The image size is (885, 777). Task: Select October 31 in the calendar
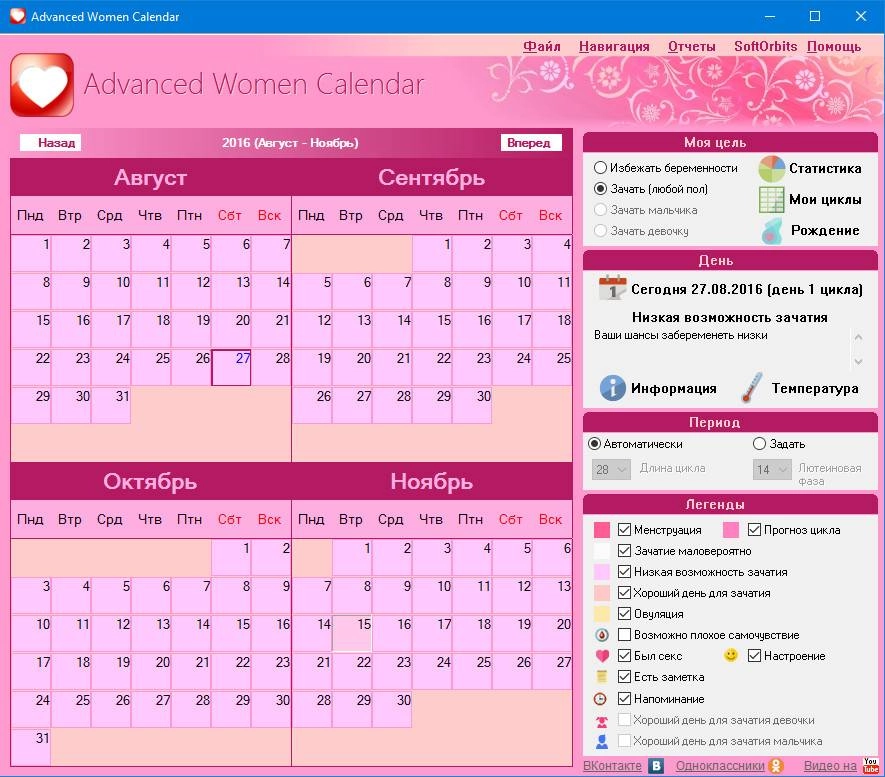[x=31, y=747]
